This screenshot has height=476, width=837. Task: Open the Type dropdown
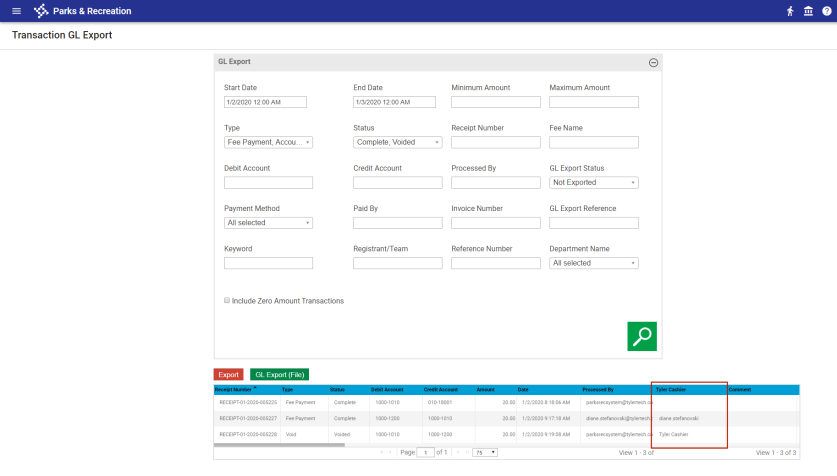[268, 142]
